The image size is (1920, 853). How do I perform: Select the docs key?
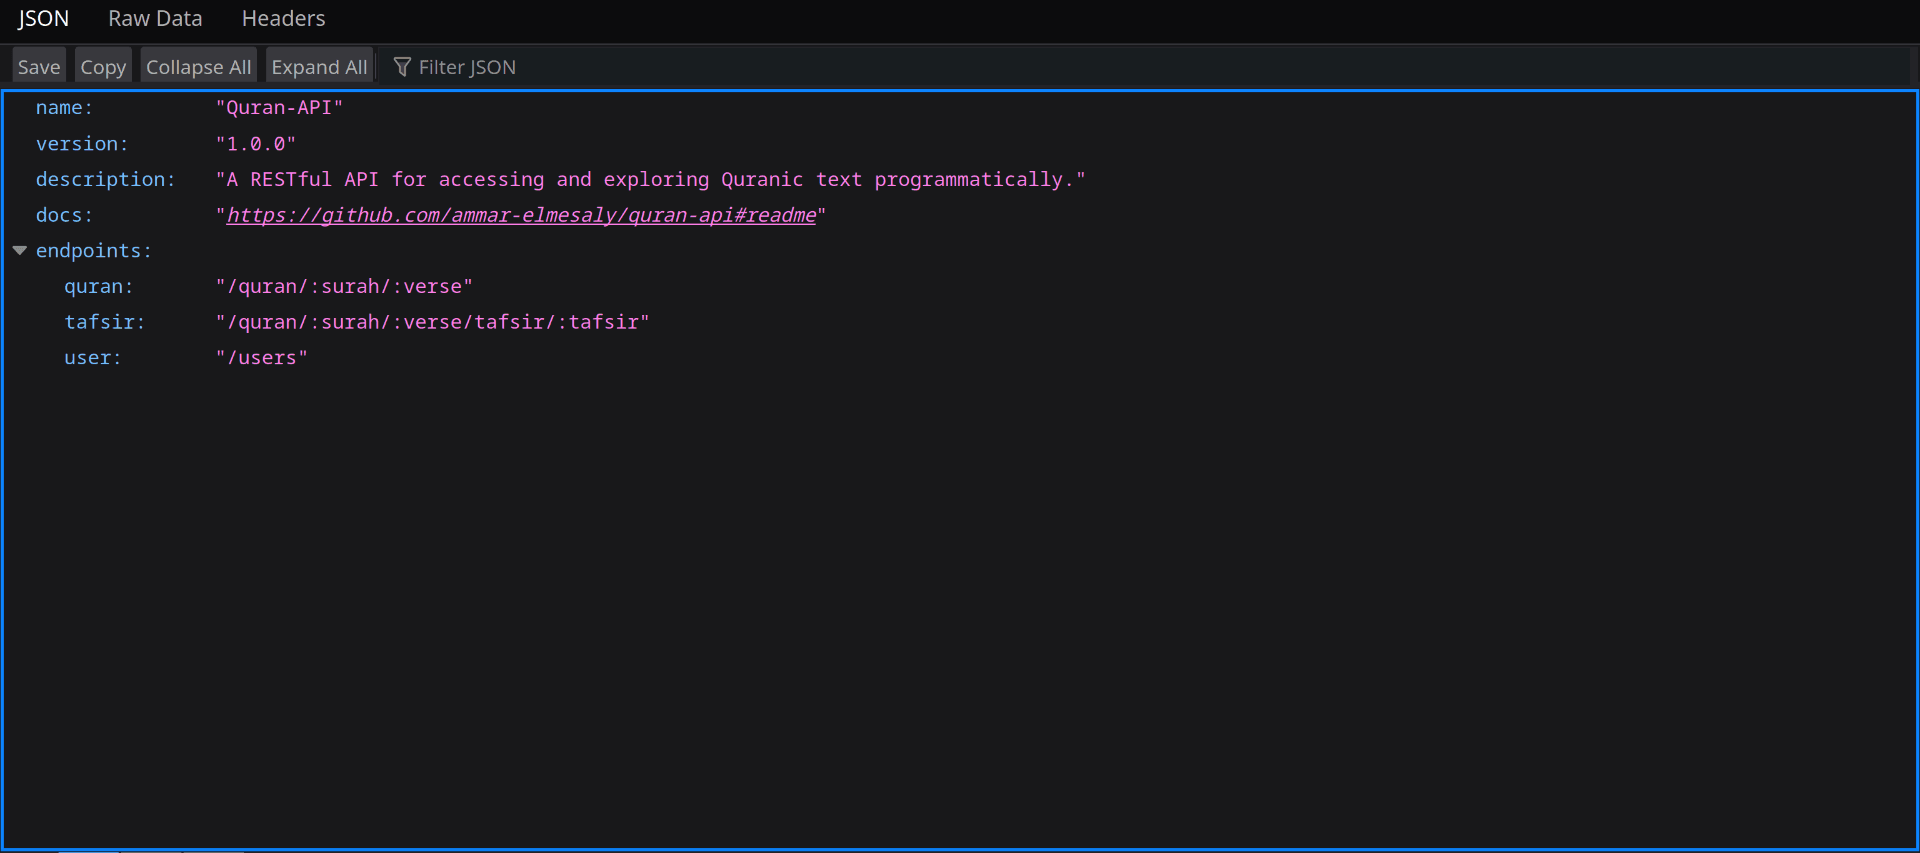click(x=64, y=215)
